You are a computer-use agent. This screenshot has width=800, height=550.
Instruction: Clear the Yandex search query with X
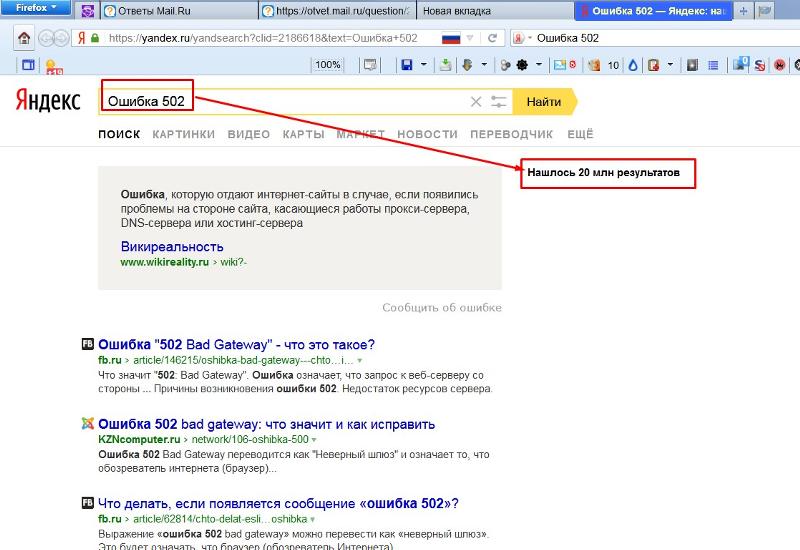476,102
